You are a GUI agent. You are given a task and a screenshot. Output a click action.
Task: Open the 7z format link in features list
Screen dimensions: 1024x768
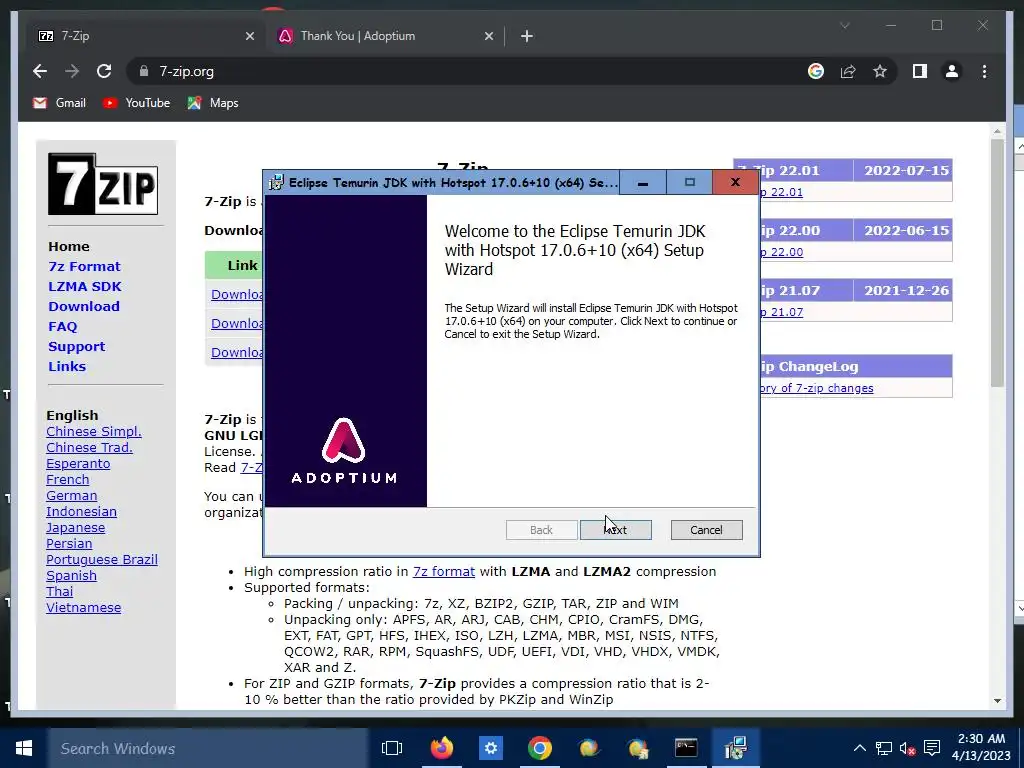pyautogui.click(x=443, y=571)
